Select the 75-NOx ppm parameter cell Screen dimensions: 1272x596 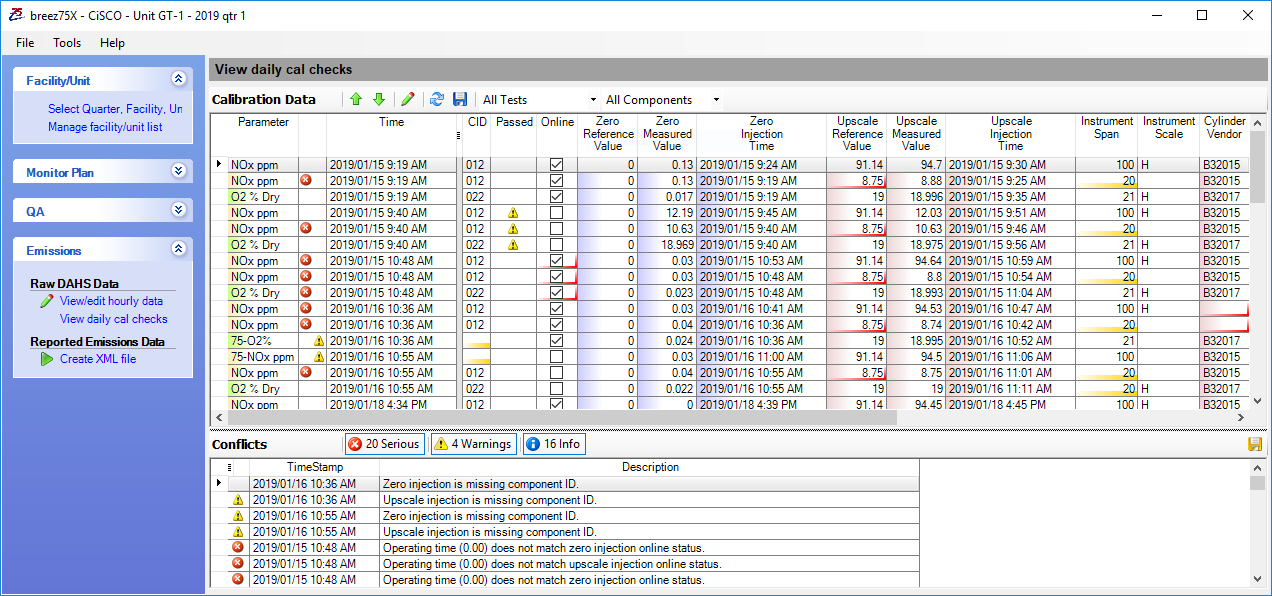point(264,357)
